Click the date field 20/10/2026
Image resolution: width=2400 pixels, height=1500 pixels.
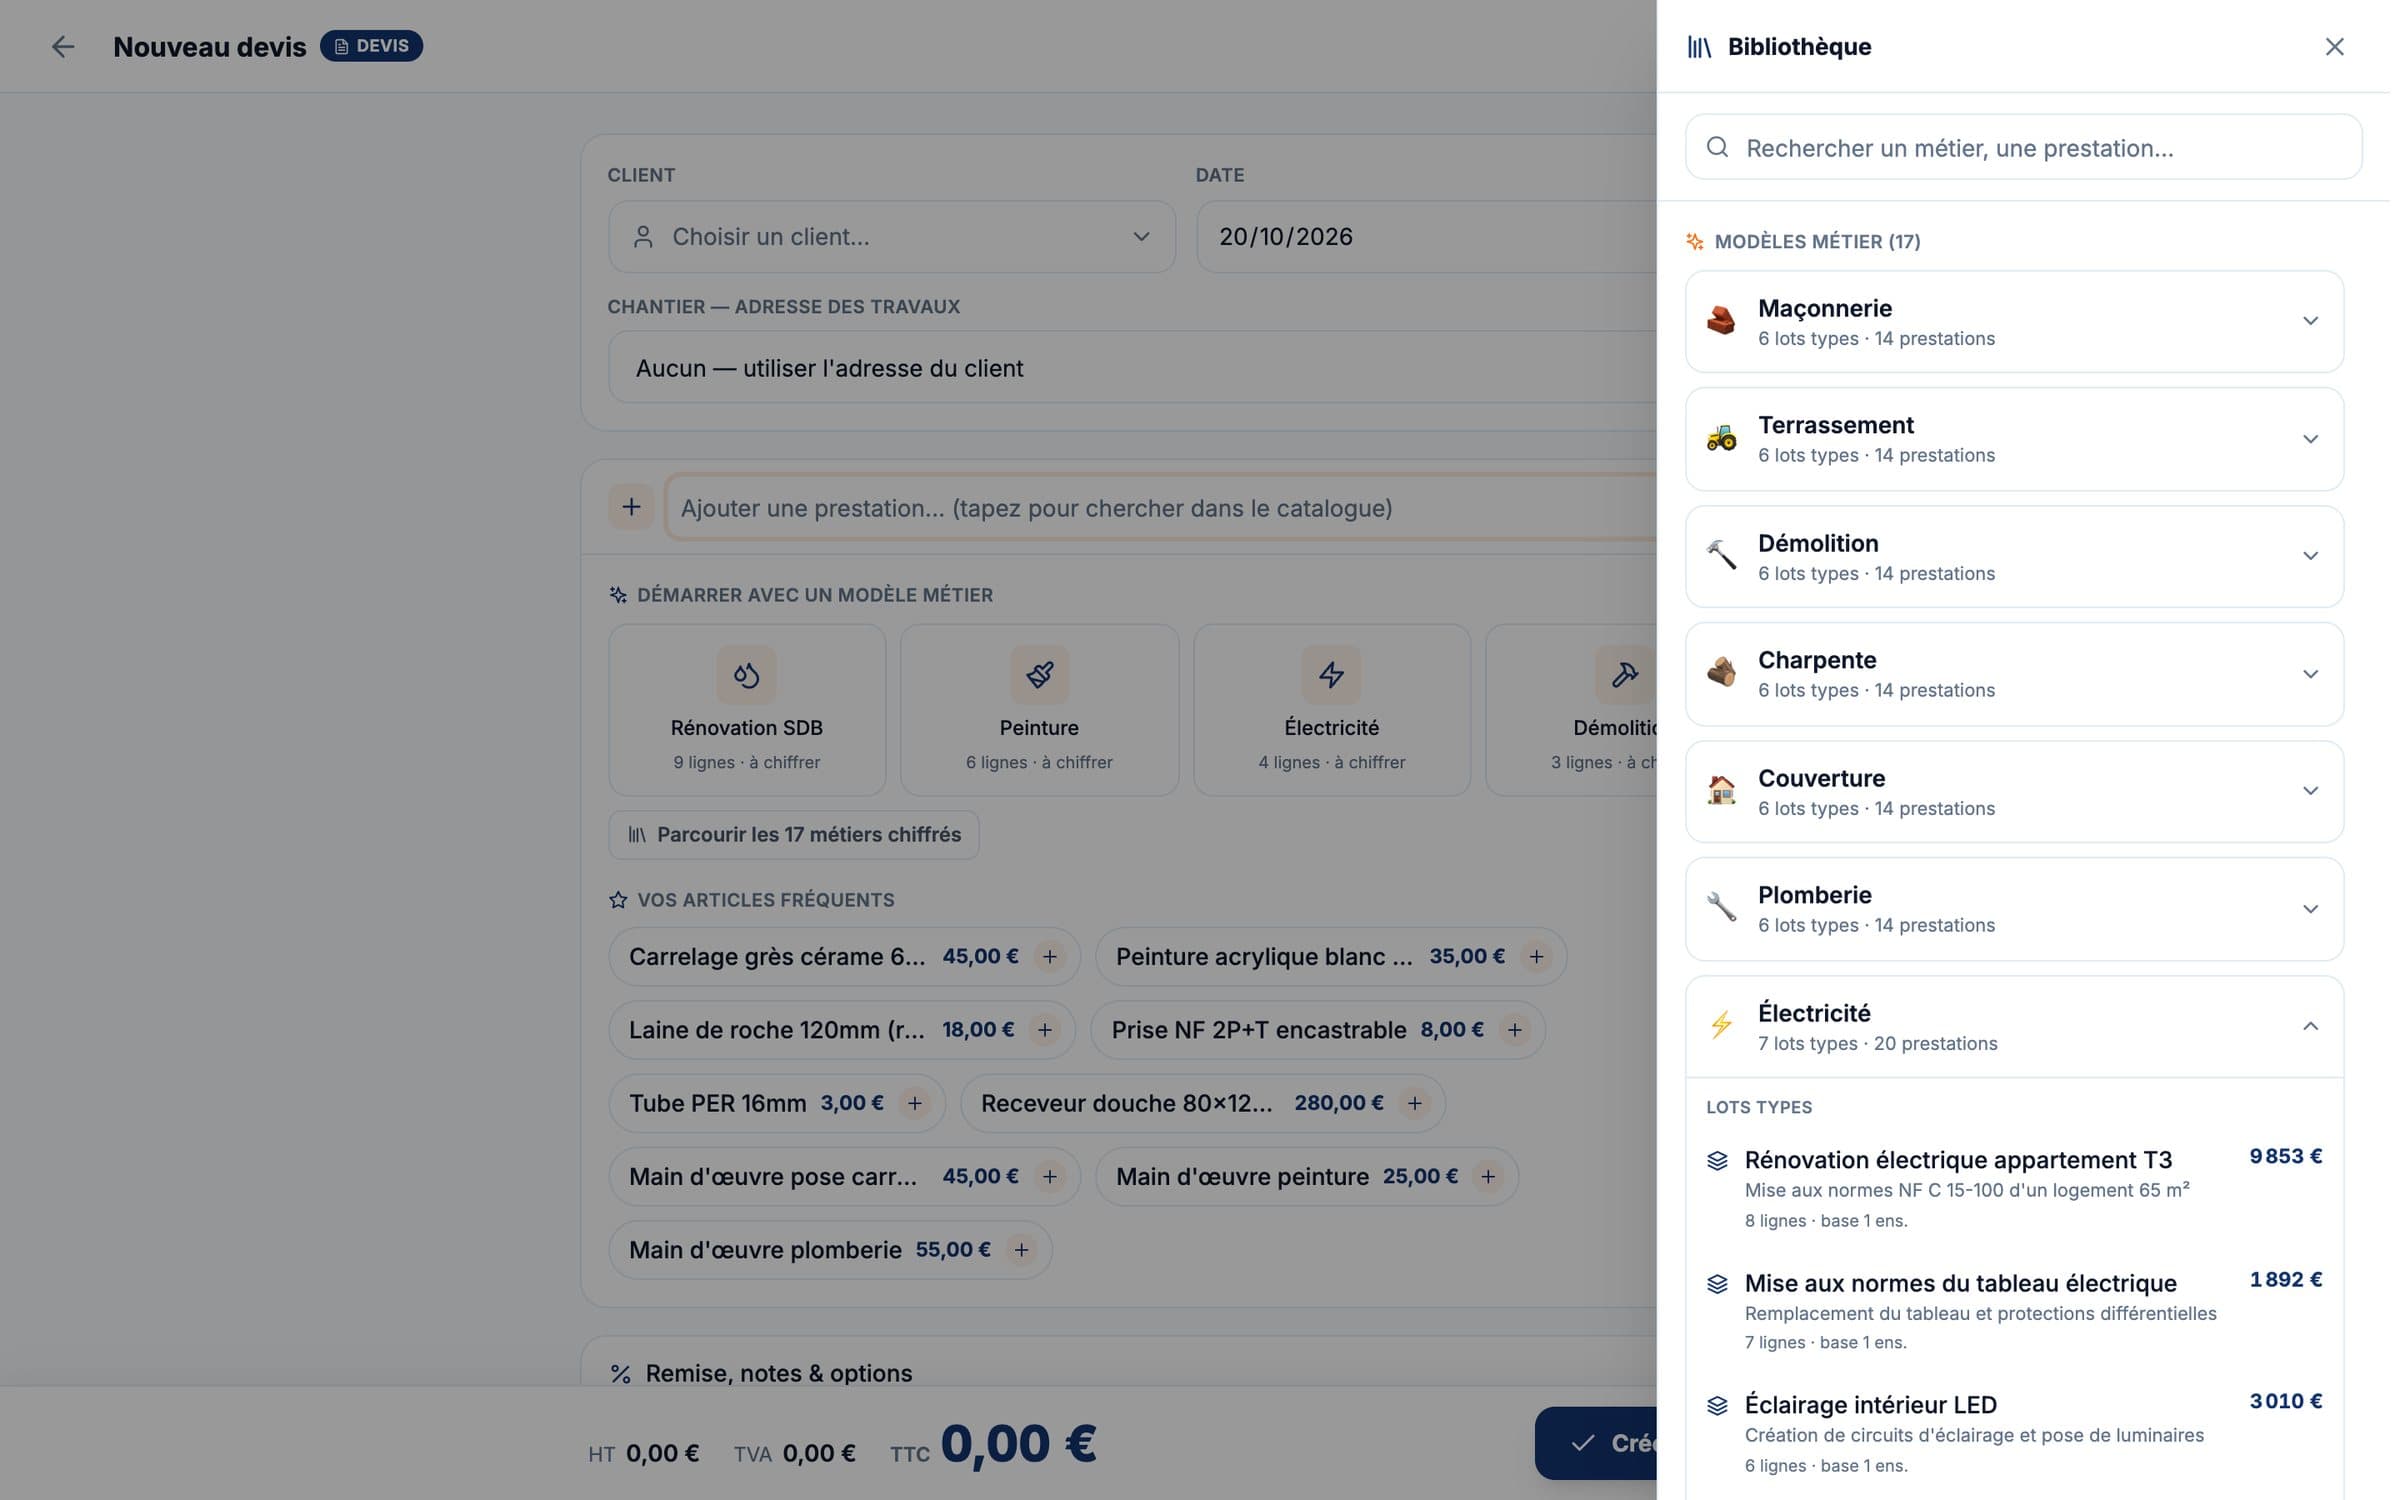click(1427, 237)
